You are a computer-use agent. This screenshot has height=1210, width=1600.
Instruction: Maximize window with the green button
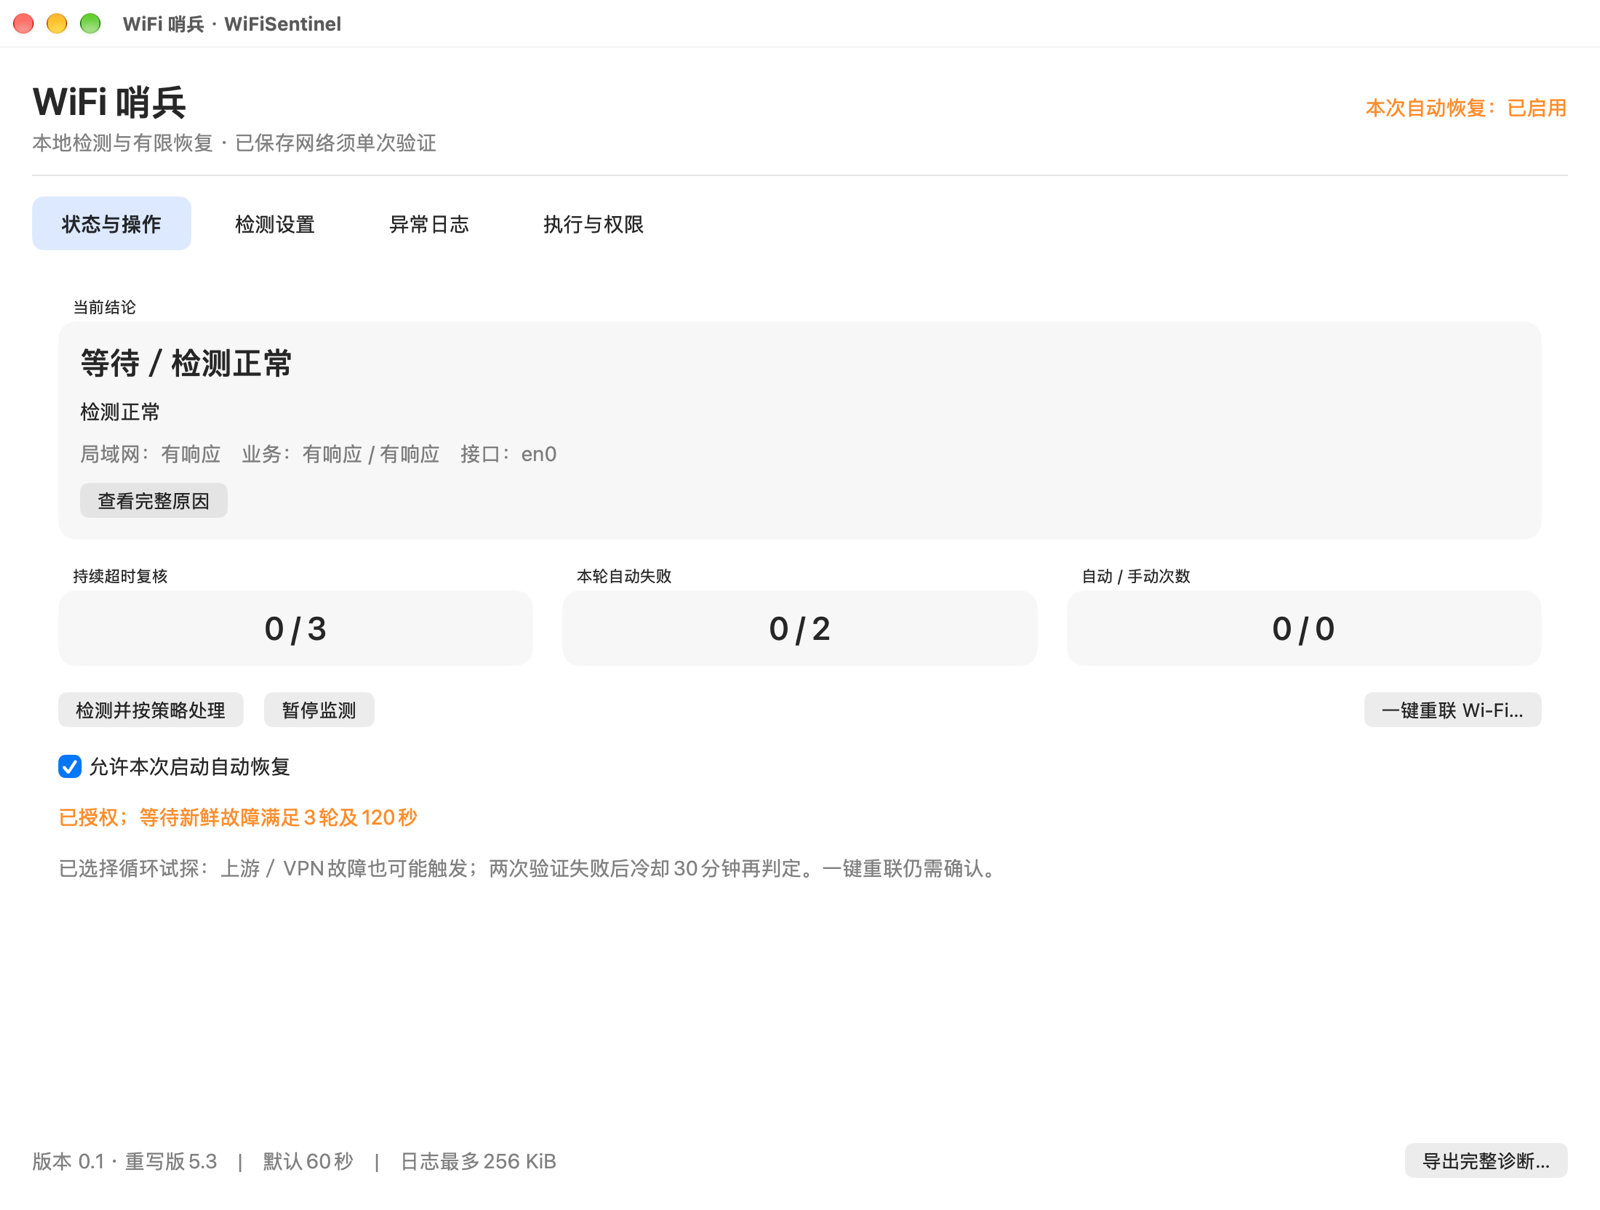coord(90,23)
